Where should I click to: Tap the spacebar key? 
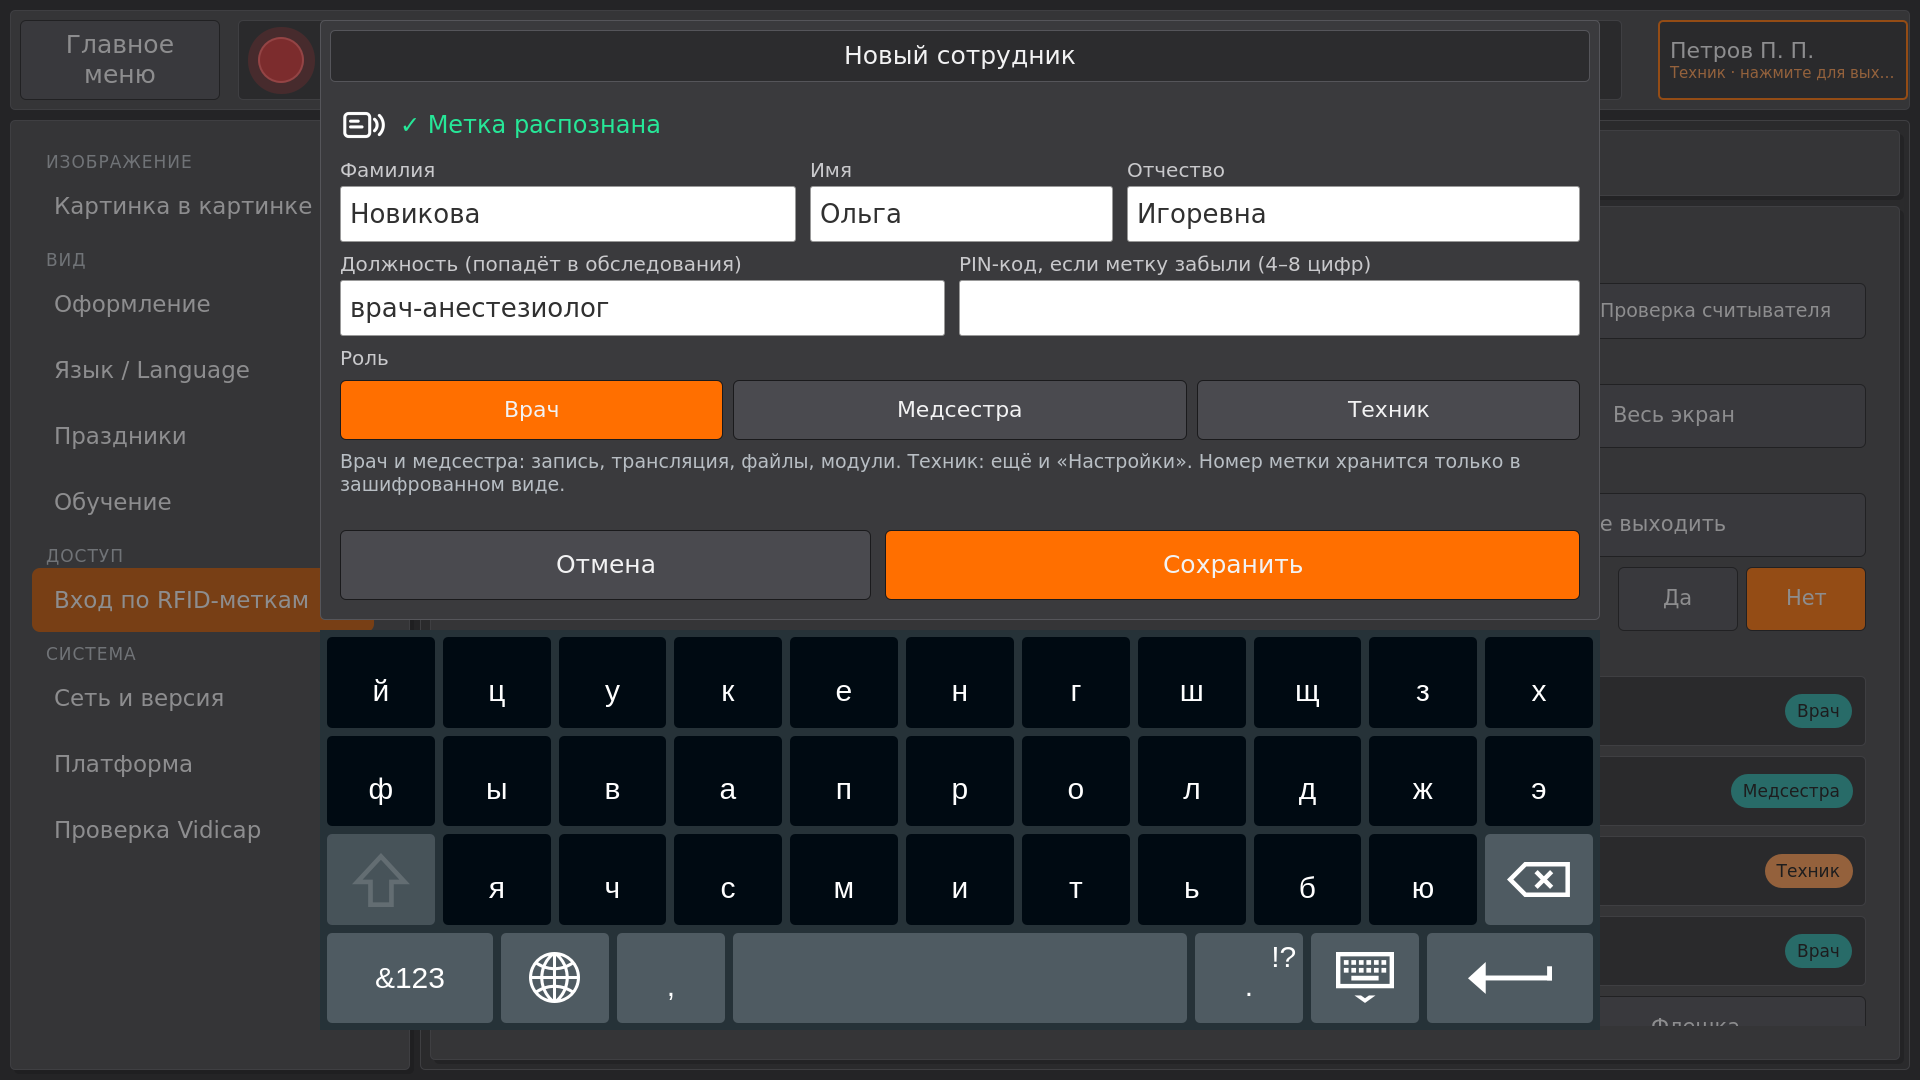[960, 978]
